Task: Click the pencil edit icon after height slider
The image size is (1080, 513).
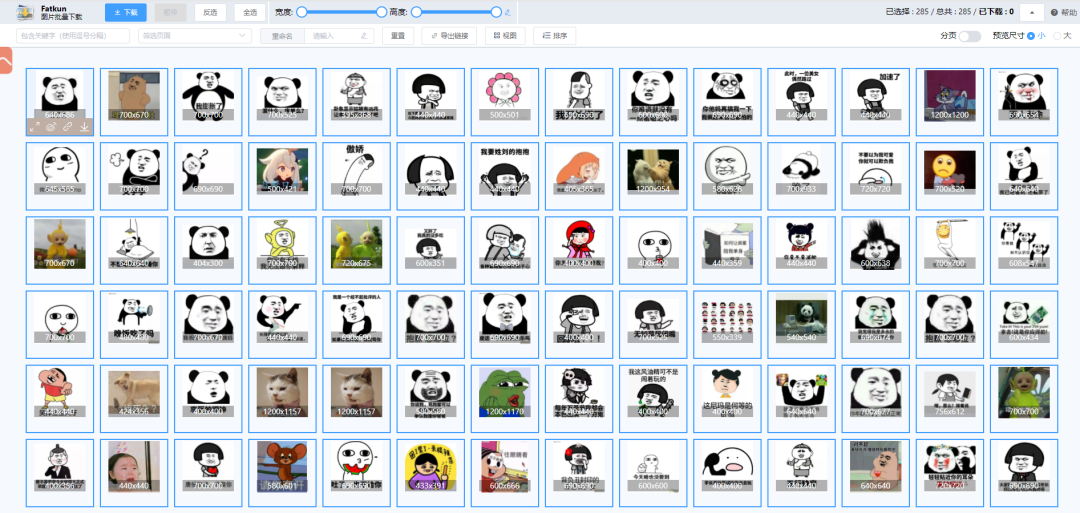Action: (508, 12)
